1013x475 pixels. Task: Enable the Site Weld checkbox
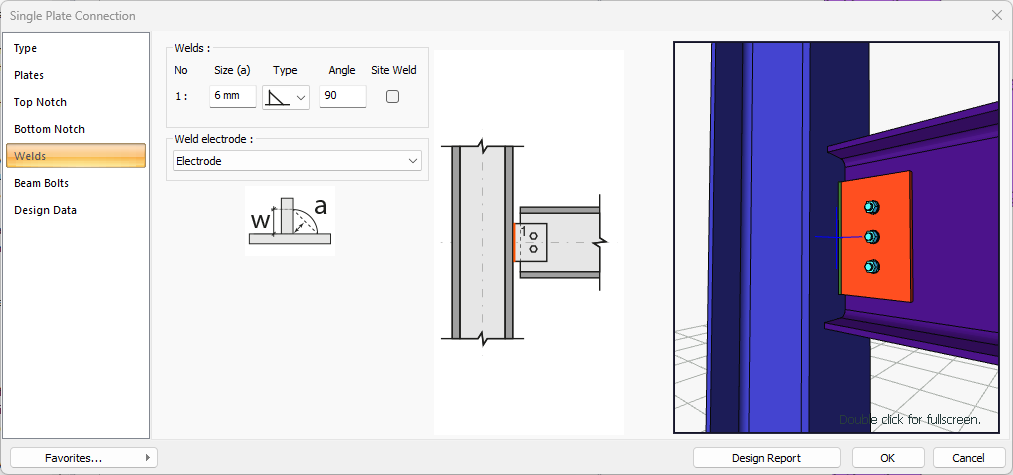pos(392,96)
